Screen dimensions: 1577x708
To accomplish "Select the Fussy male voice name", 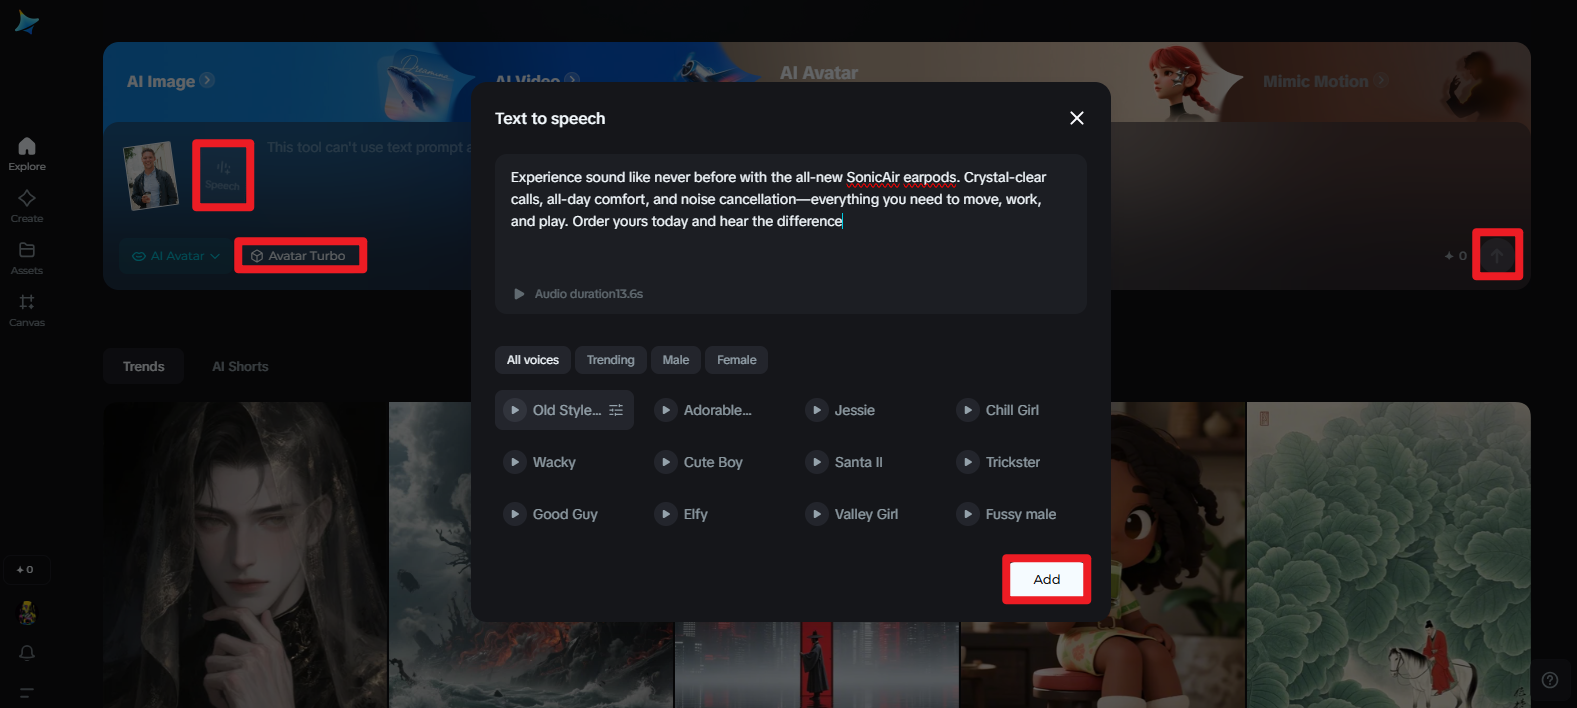I will pyautogui.click(x=1021, y=514).
